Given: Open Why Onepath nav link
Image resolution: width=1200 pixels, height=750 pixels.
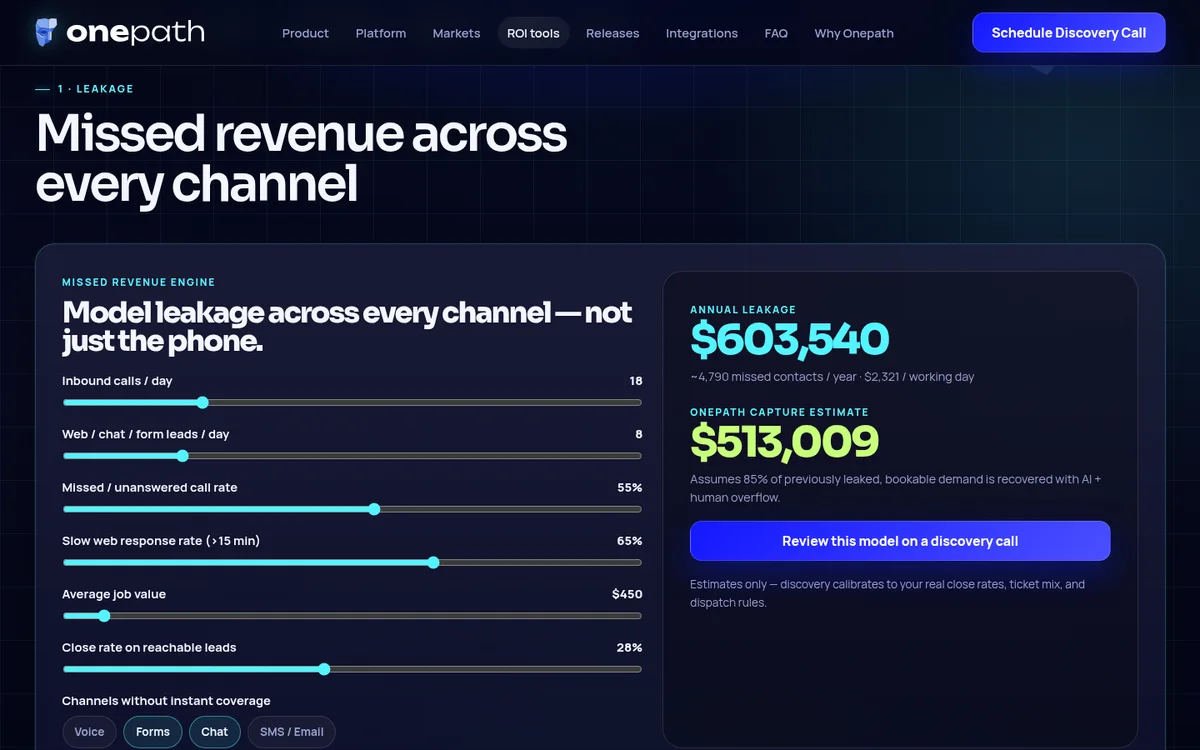Looking at the screenshot, I should tap(854, 33).
